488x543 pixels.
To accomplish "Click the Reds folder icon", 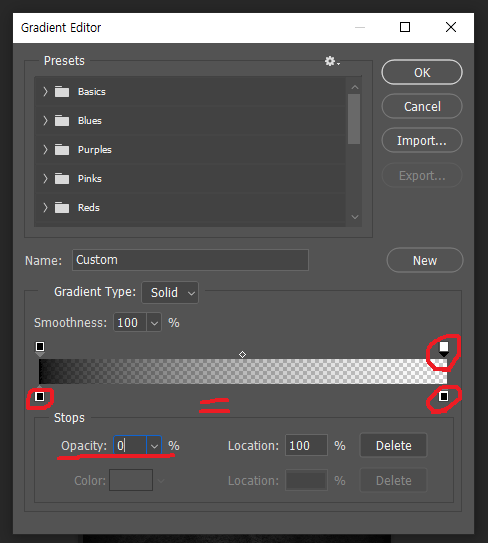I will [x=62, y=207].
